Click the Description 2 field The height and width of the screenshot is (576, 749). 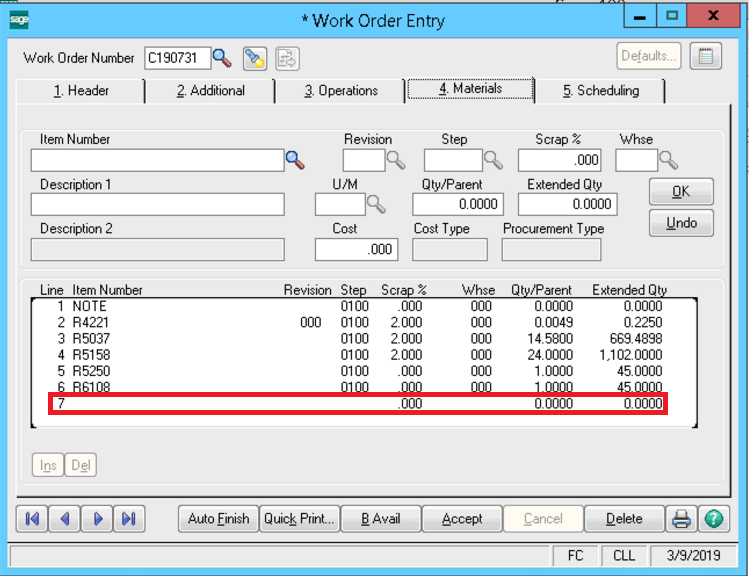(x=157, y=249)
